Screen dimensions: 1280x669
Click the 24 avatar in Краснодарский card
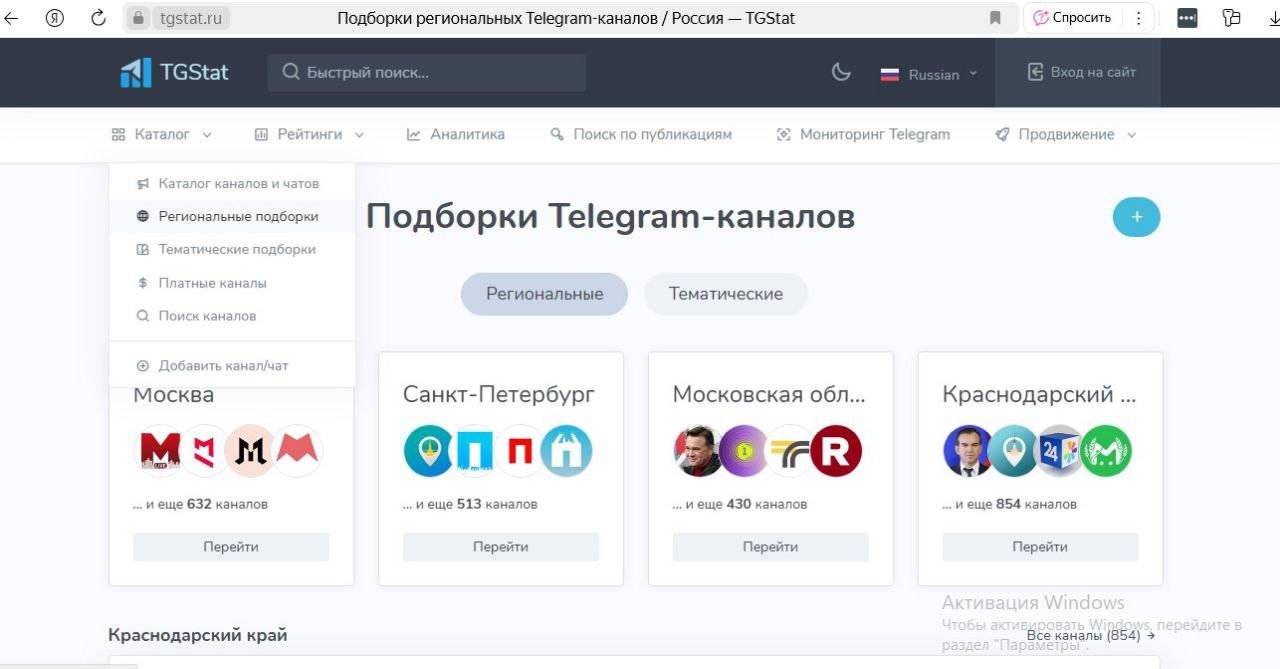coord(1060,451)
